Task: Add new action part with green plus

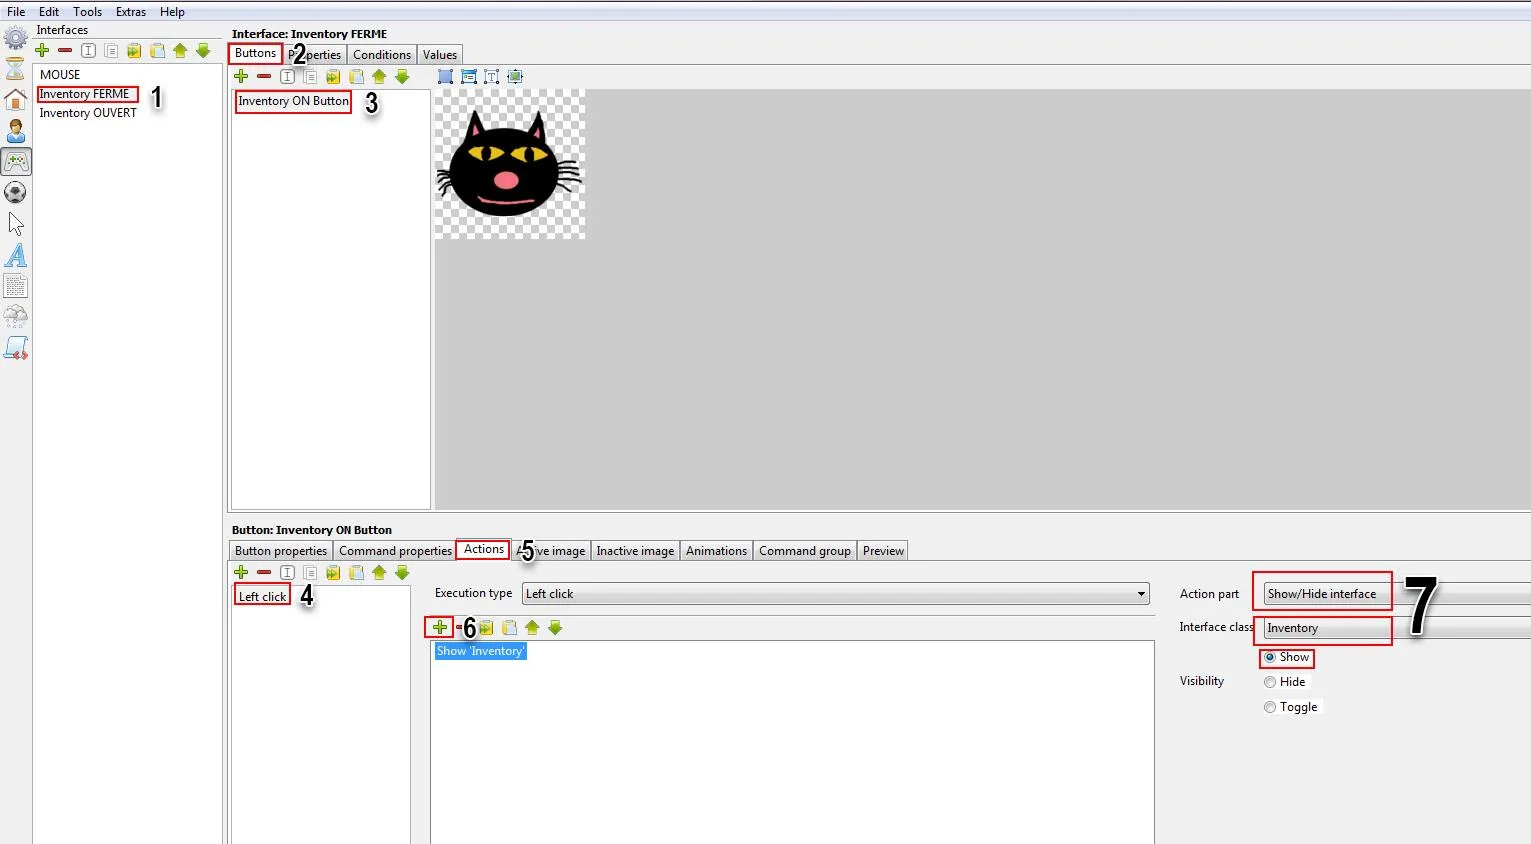Action: point(440,627)
